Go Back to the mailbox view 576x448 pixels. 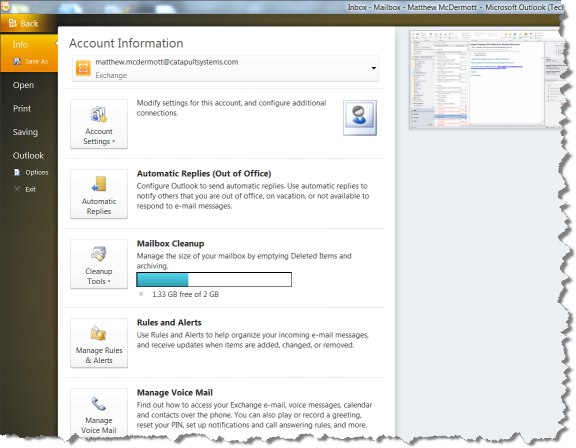point(24,24)
